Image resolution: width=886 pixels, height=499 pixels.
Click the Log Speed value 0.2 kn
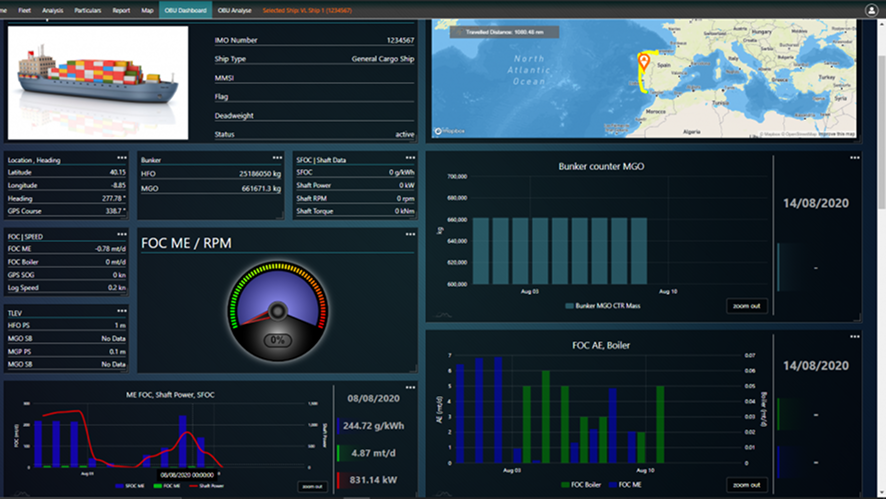tap(116, 288)
